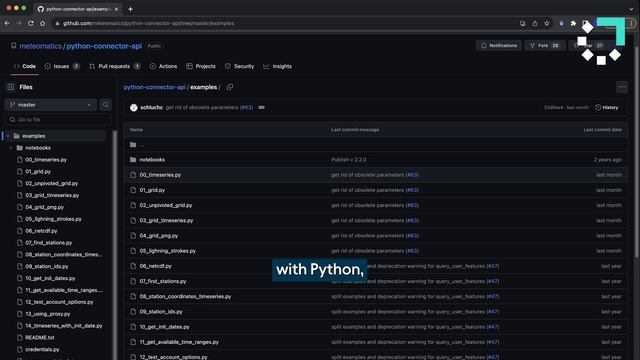Open the master branch dropdown
The height and width of the screenshot is (360, 640).
pos(51,105)
